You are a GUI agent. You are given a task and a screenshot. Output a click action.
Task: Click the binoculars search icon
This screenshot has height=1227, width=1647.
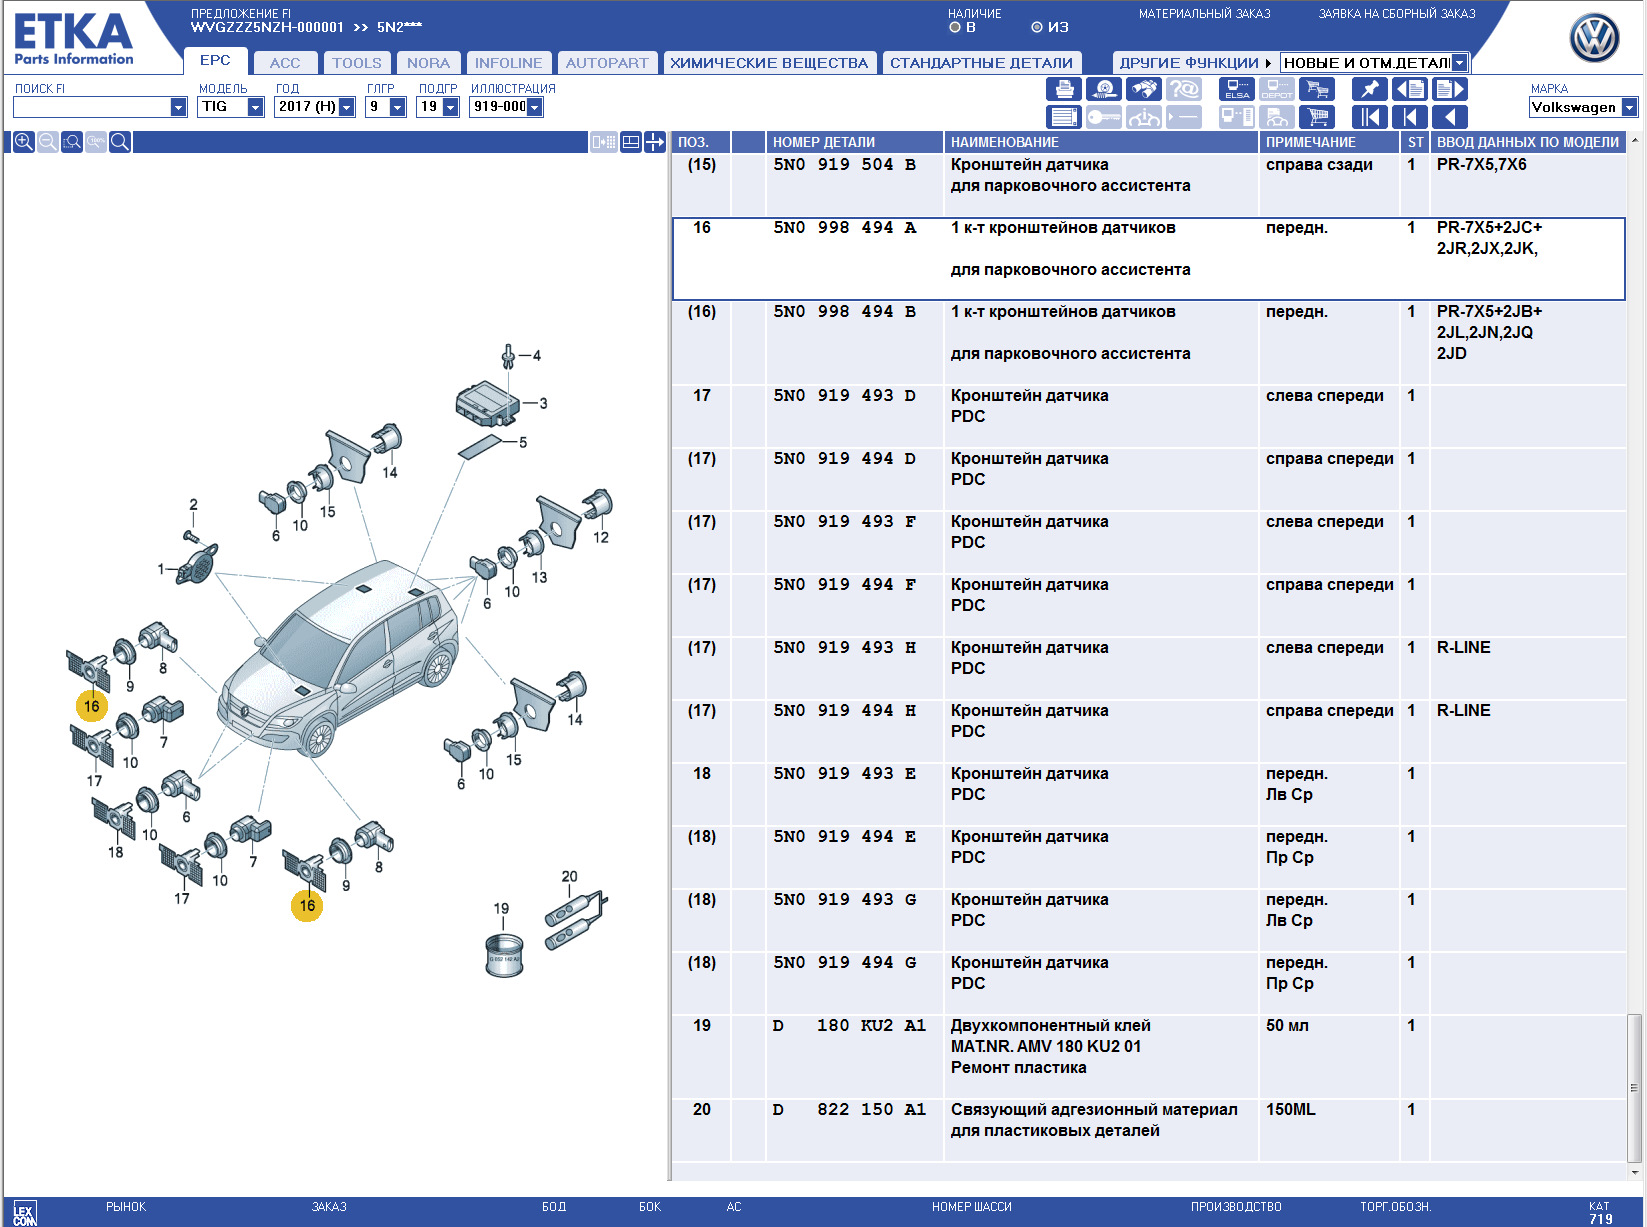[x=1144, y=90]
